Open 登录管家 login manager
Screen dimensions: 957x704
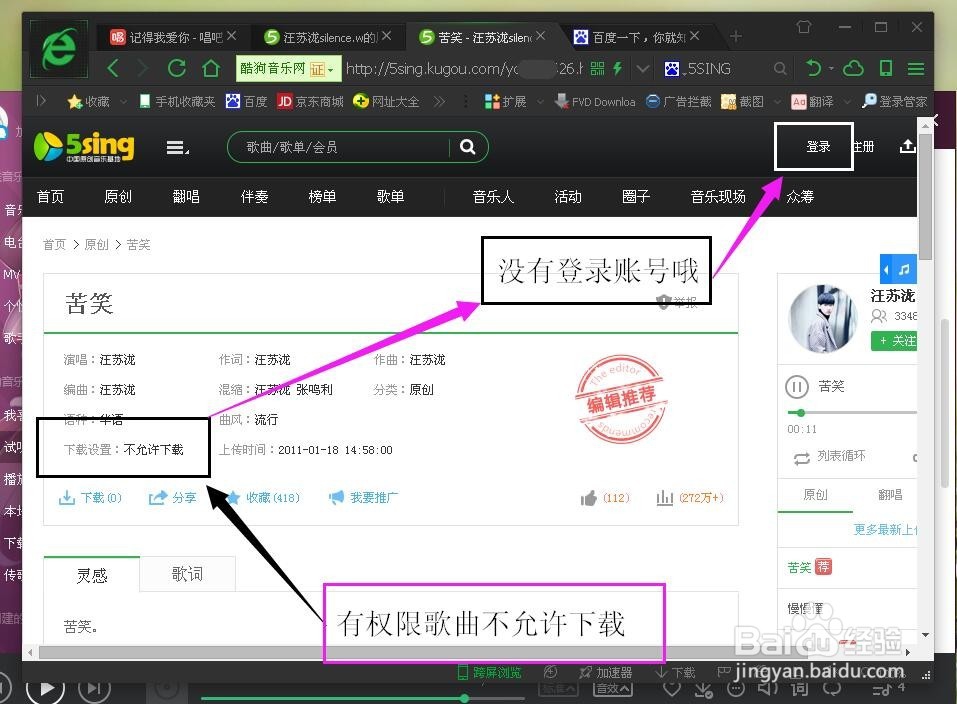(x=895, y=101)
